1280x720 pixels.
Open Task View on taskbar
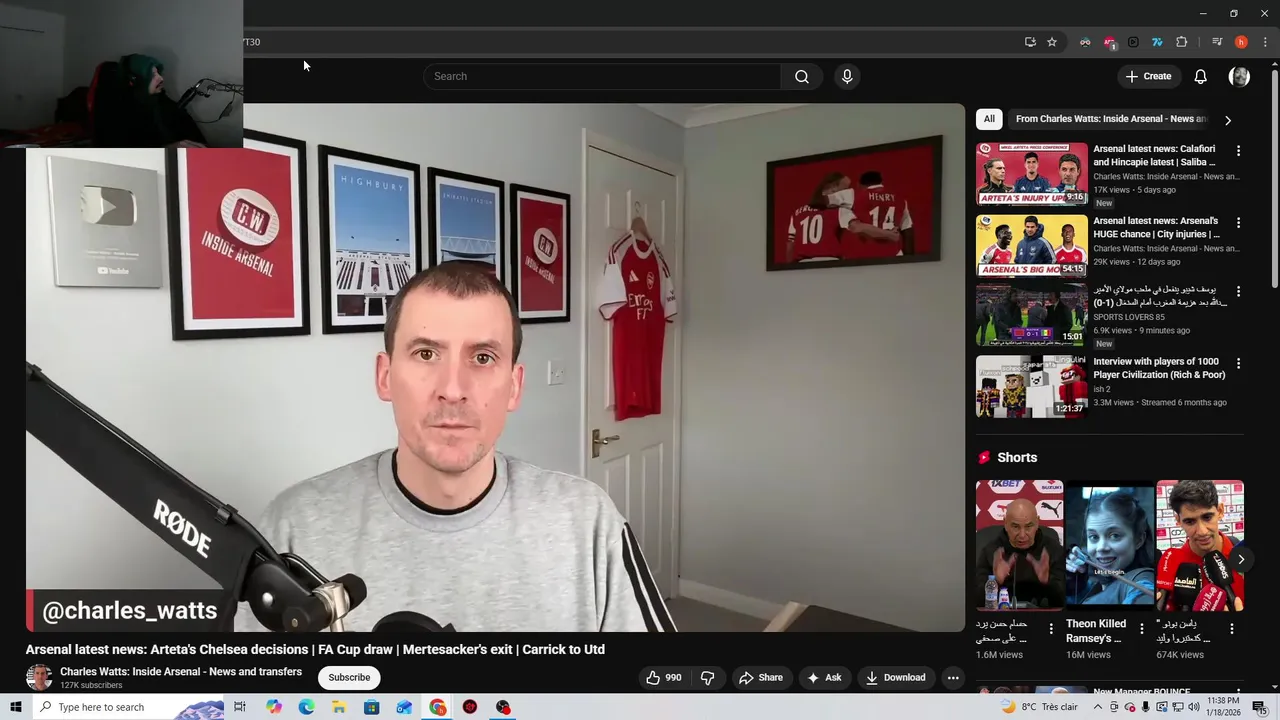point(240,707)
